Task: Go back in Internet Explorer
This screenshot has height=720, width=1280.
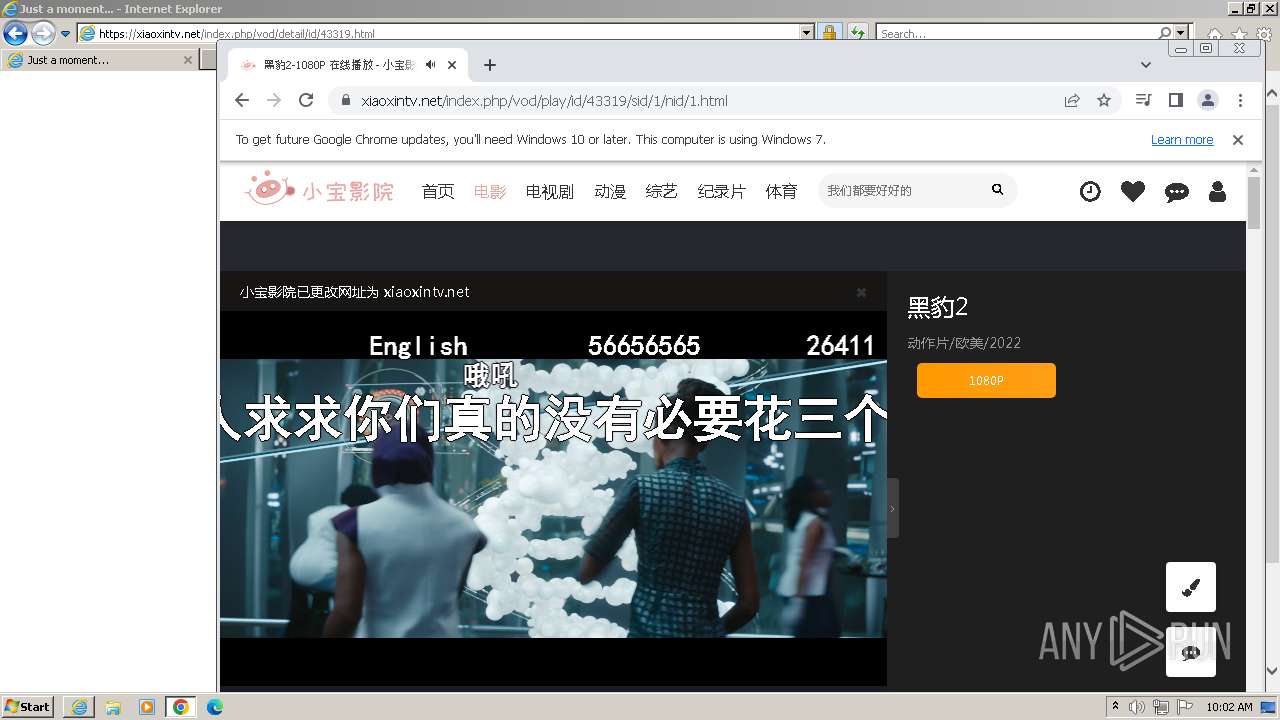Action: (15, 33)
